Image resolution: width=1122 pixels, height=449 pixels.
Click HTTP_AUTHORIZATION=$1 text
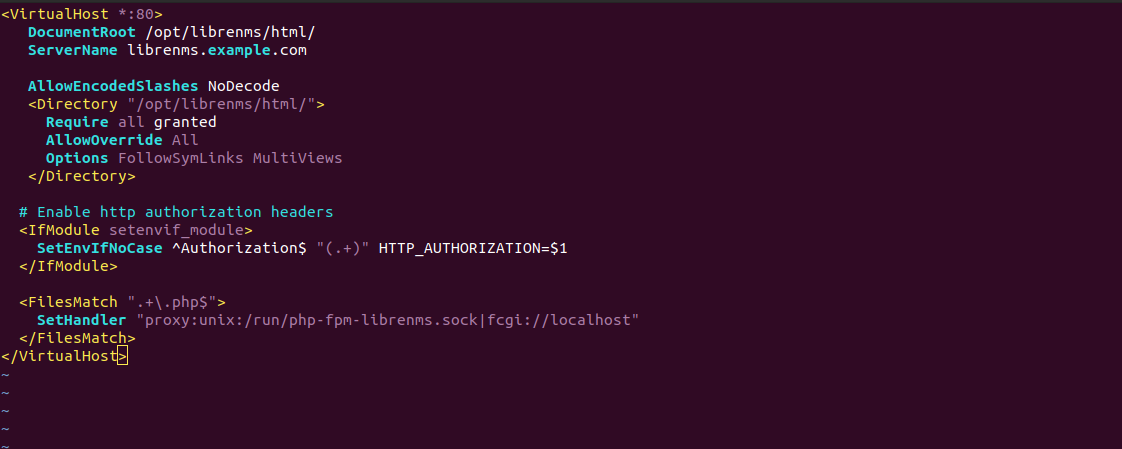pos(473,248)
